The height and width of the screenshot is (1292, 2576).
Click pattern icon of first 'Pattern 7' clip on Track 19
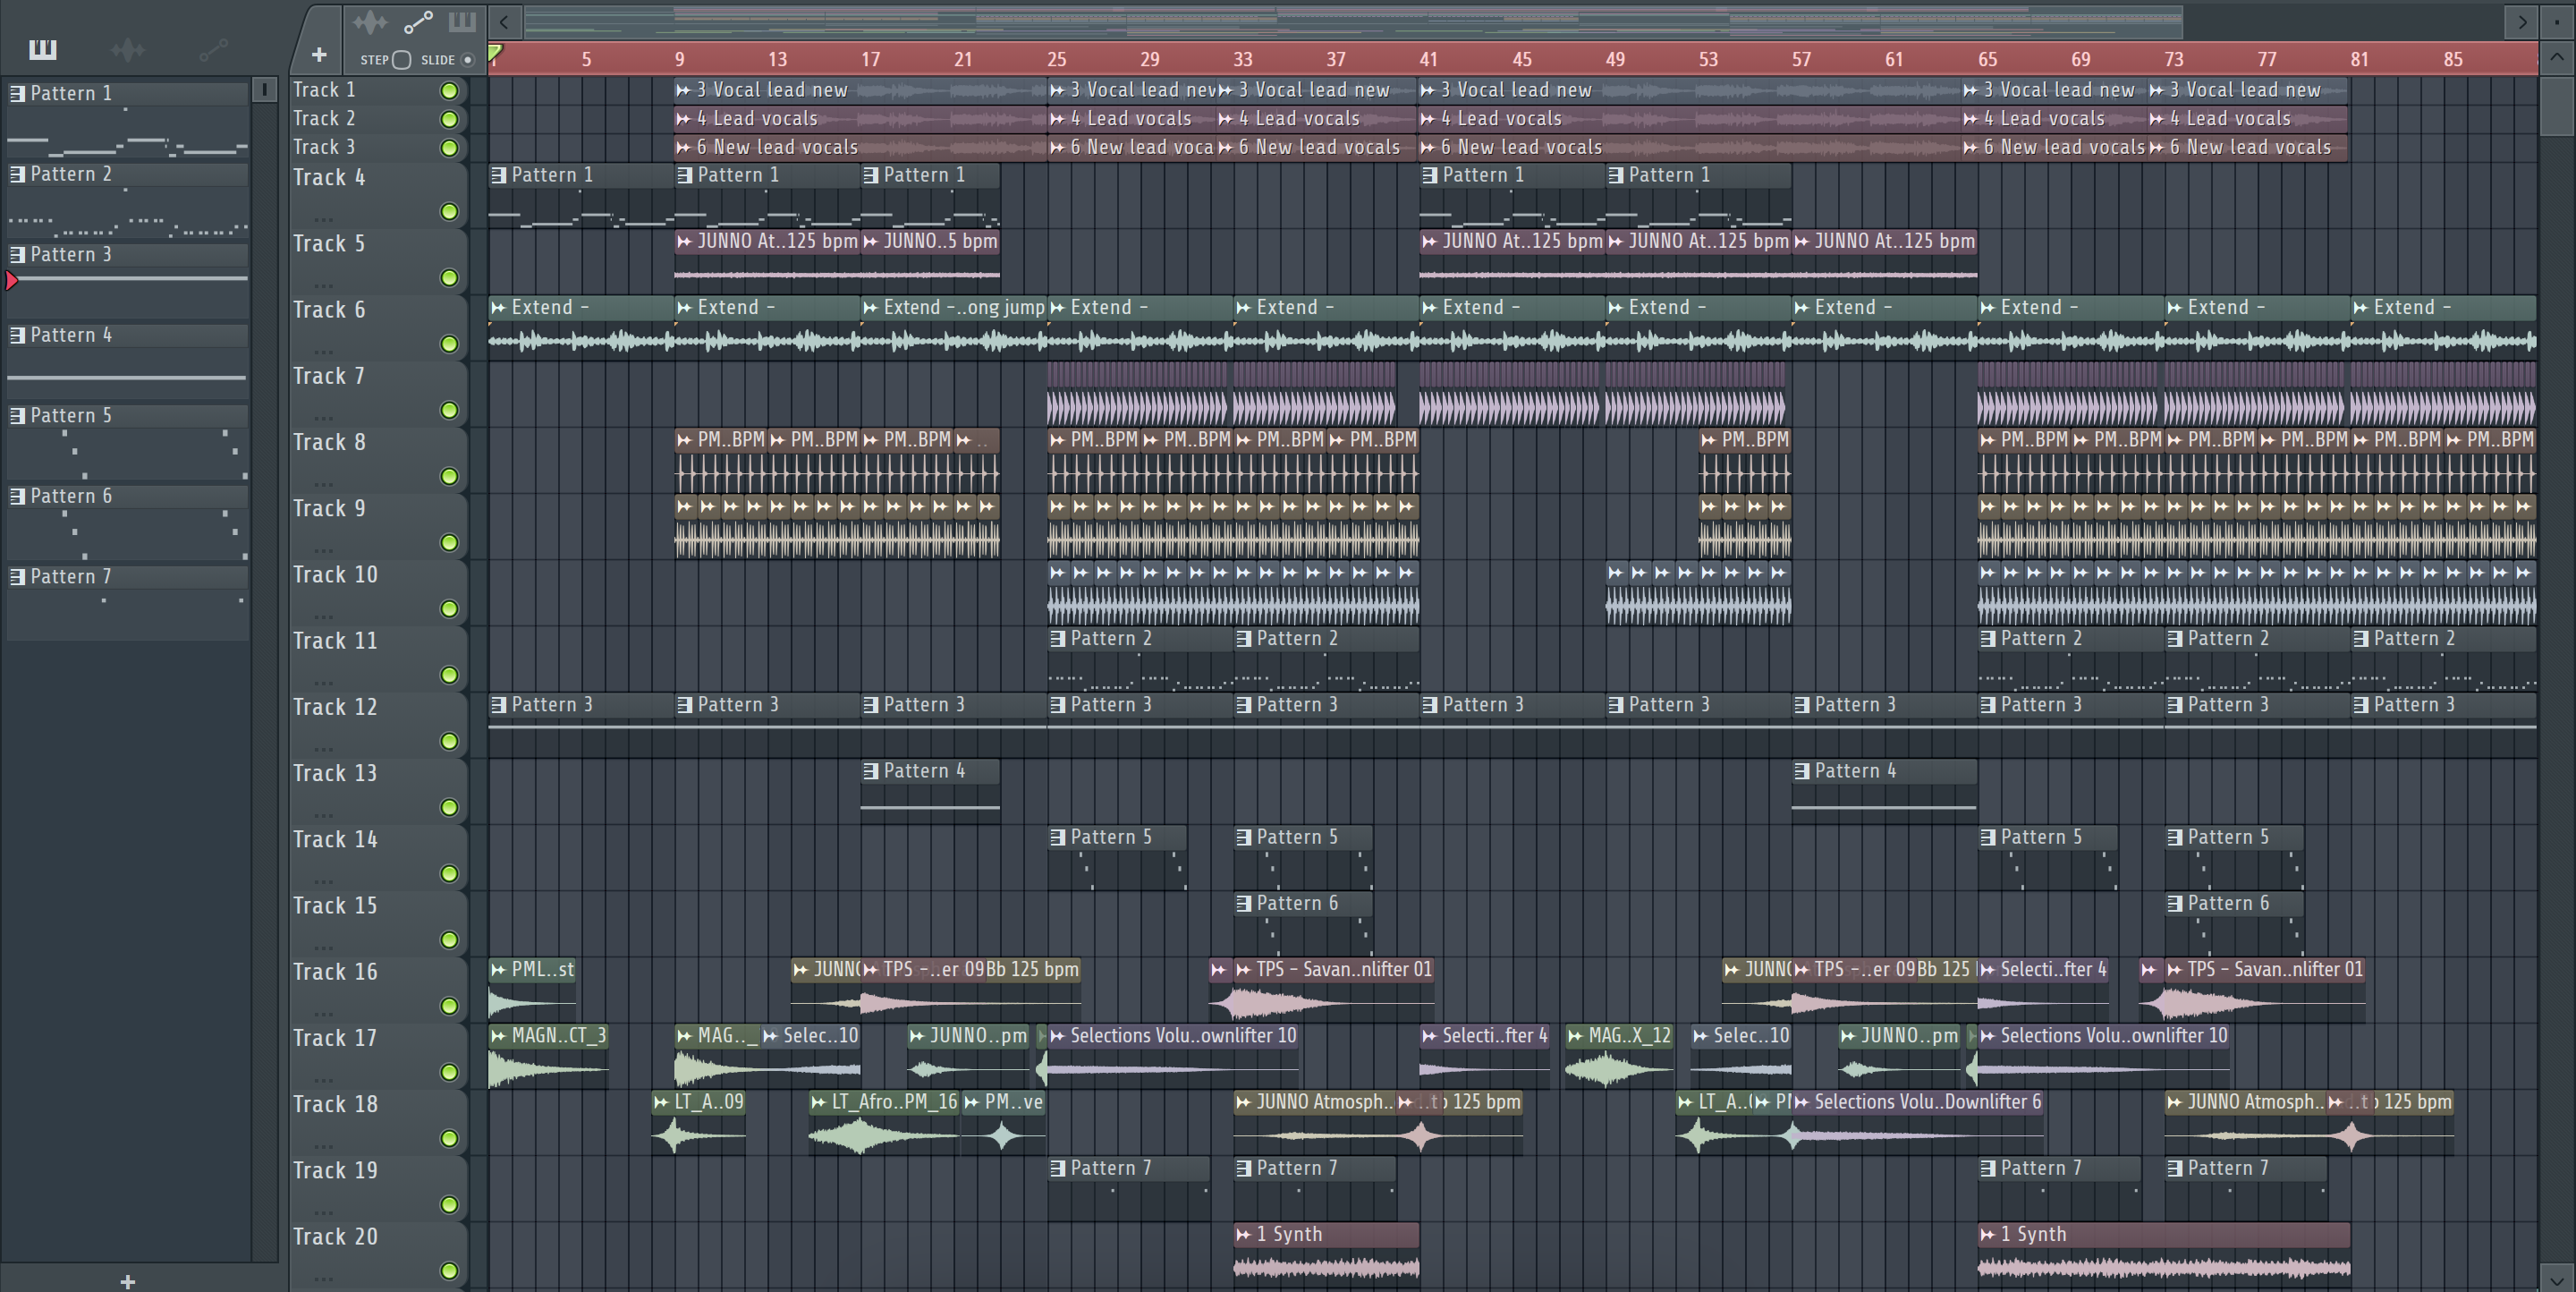tap(1058, 1169)
